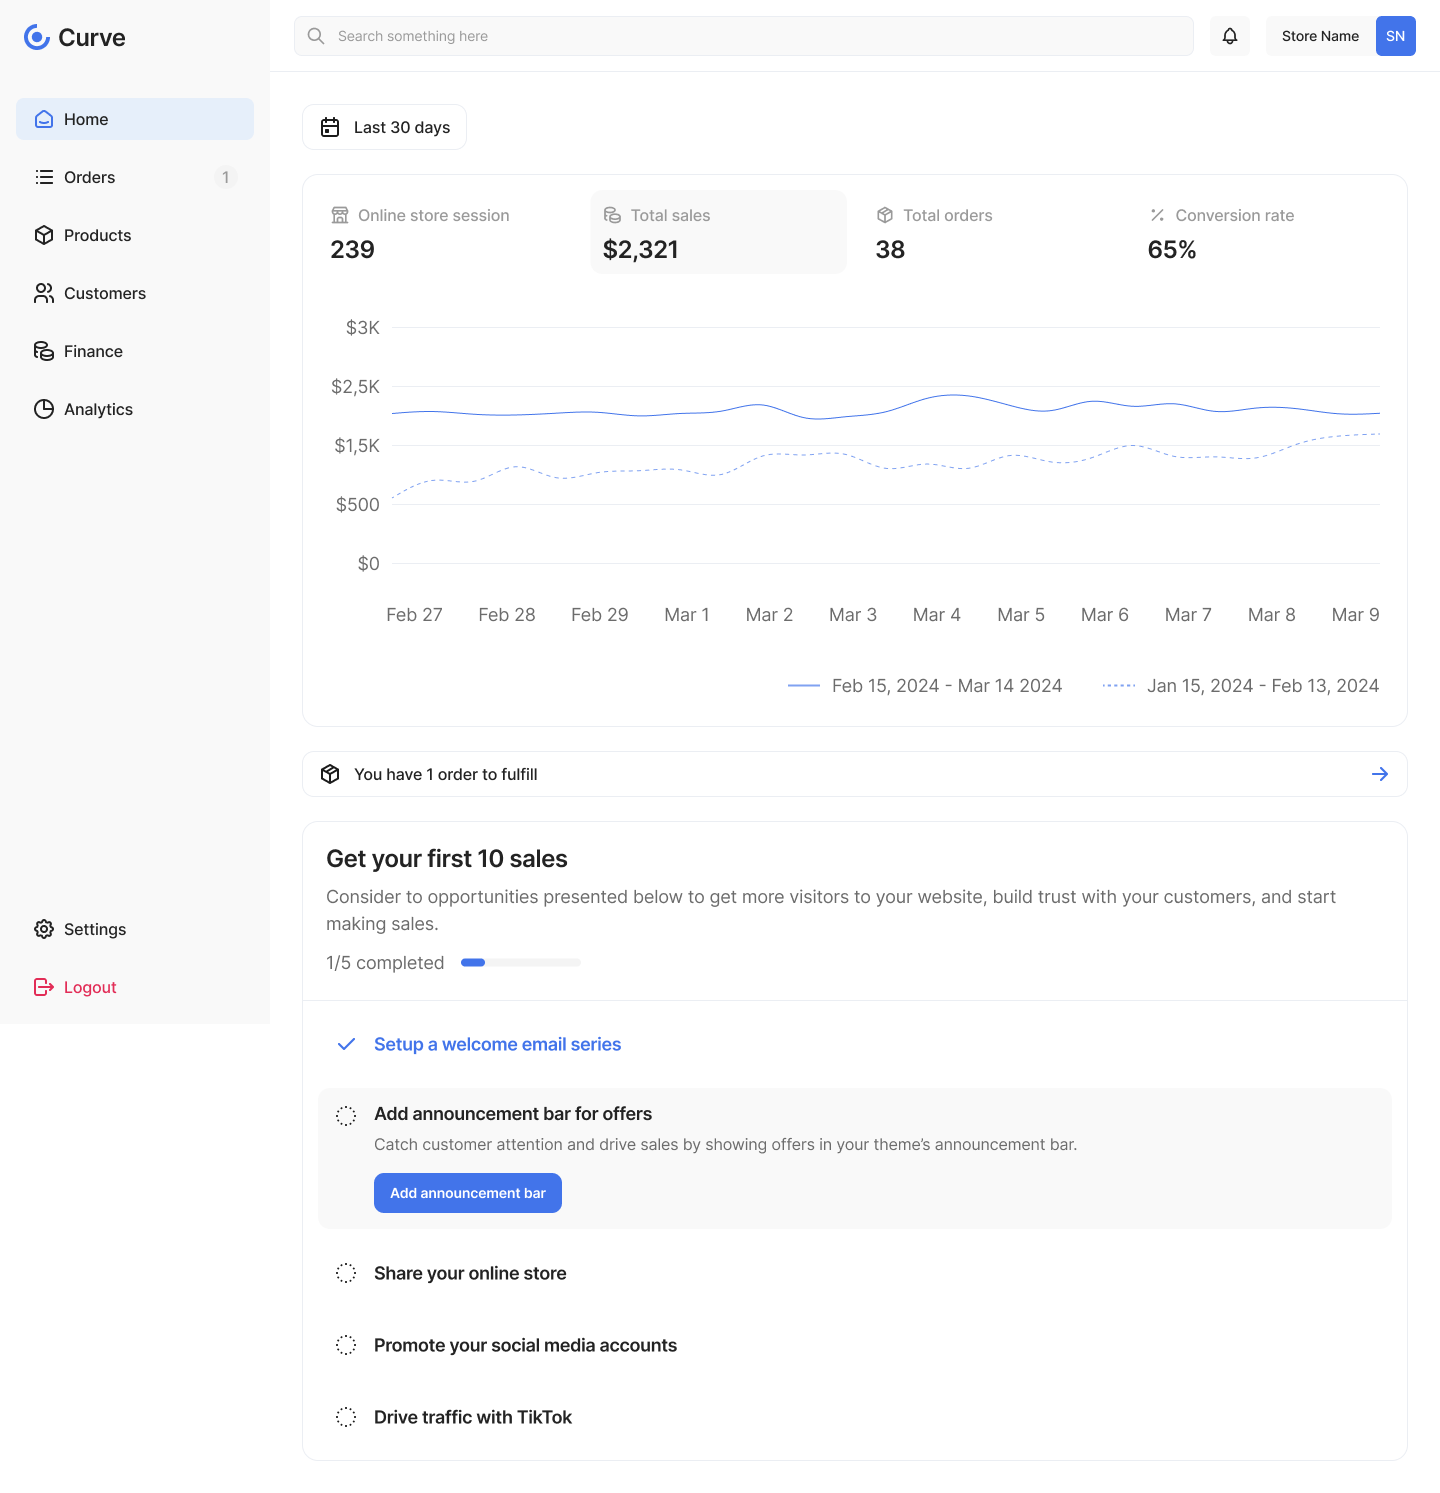Click the Search something here field
The width and height of the screenshot is (1440, 1493).
point(744,36)
